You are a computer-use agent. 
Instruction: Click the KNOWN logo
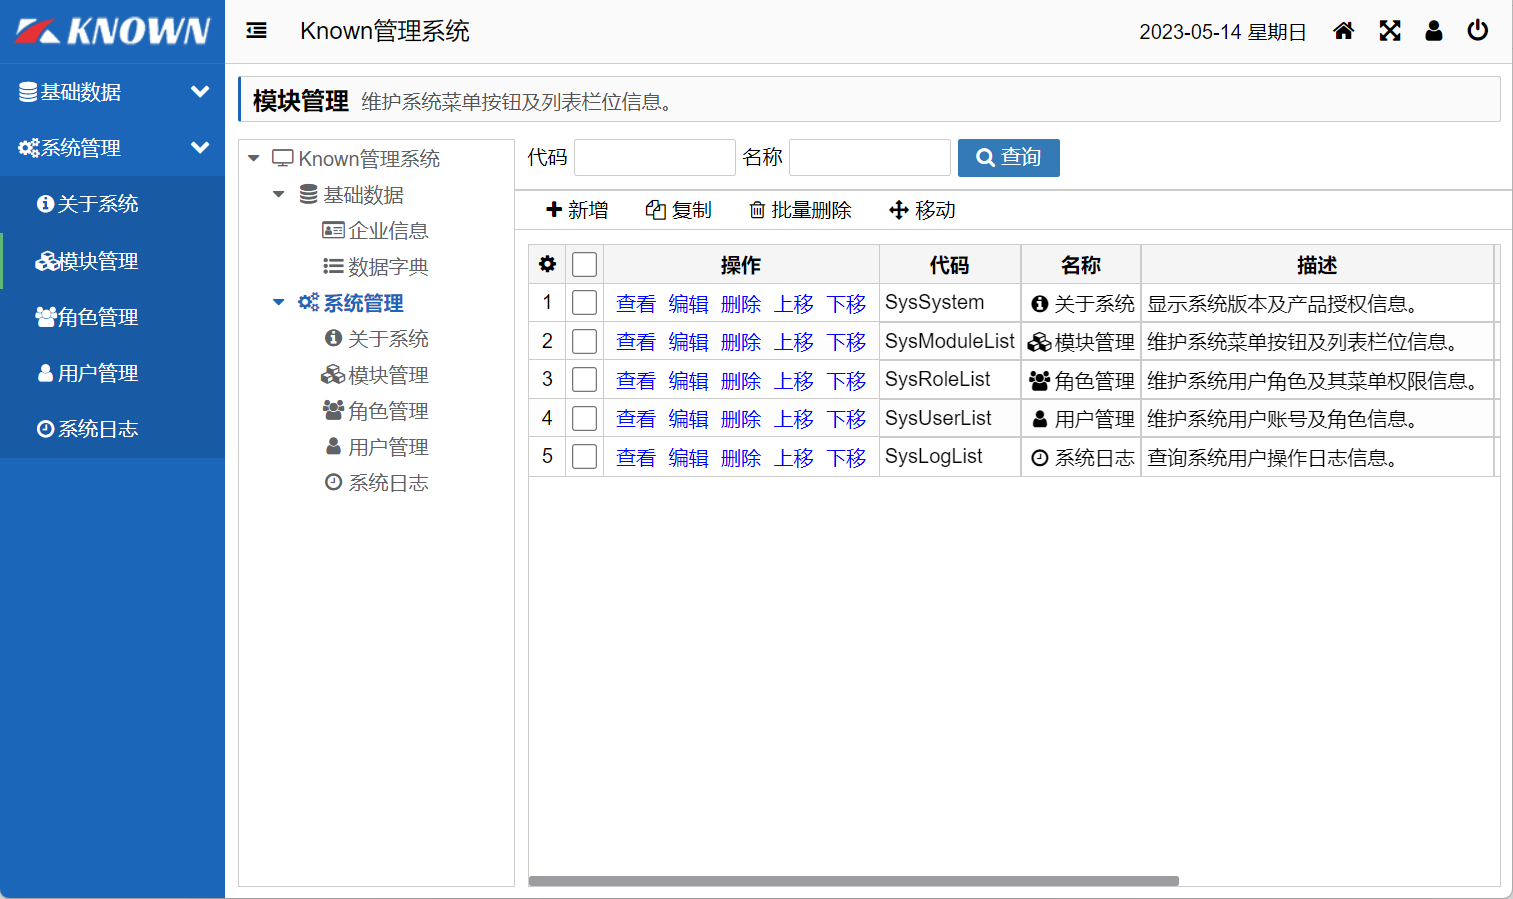pyautogui.click(x=113, y=31)
